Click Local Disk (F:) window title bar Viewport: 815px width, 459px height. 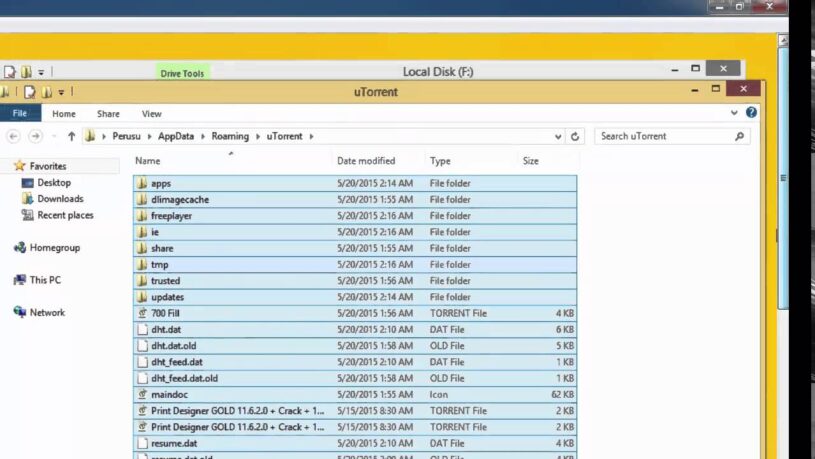coord(438,72)
